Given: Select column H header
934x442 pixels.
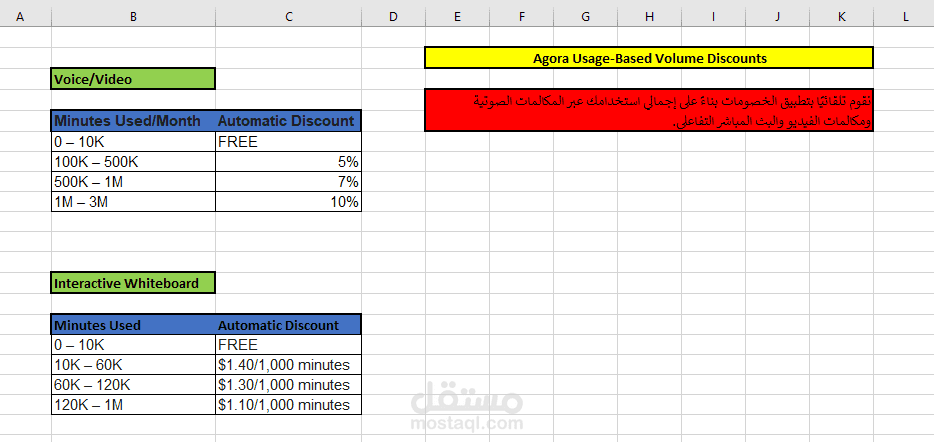Looking at the screenshot, I should [649, 17].
